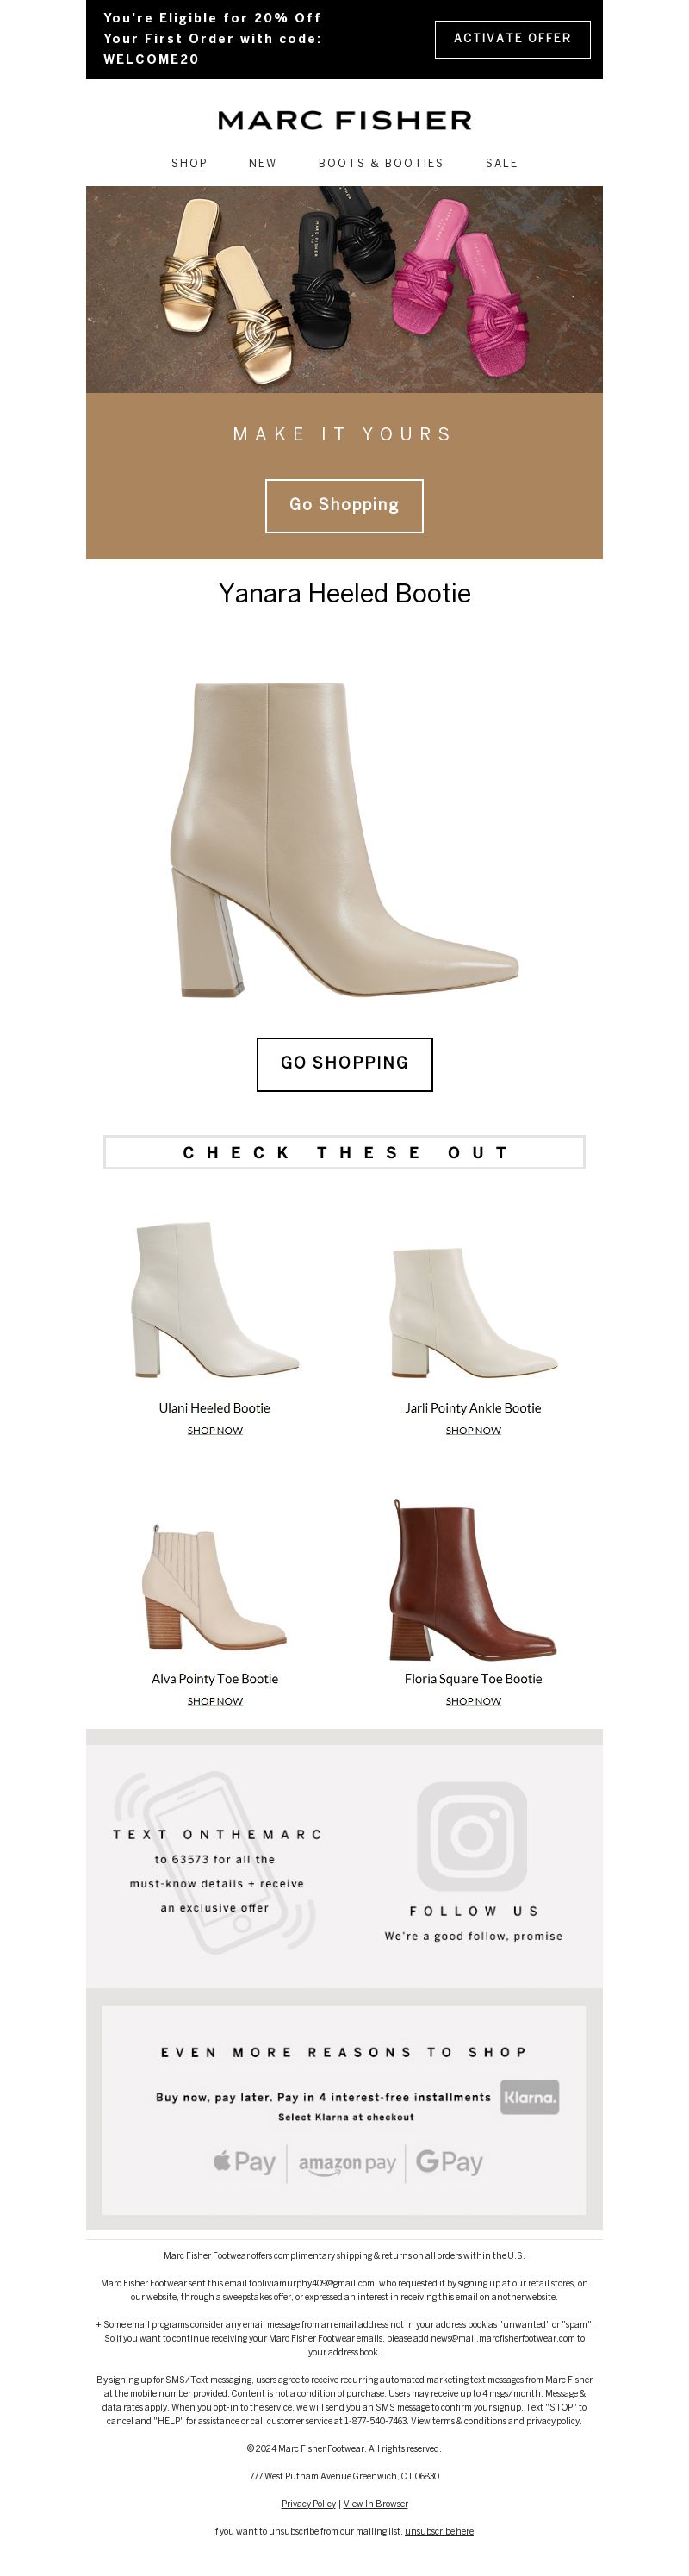Click the Apple Pay icon
The height and width of the screenshot is (2576, 689).
(244, 2162)
